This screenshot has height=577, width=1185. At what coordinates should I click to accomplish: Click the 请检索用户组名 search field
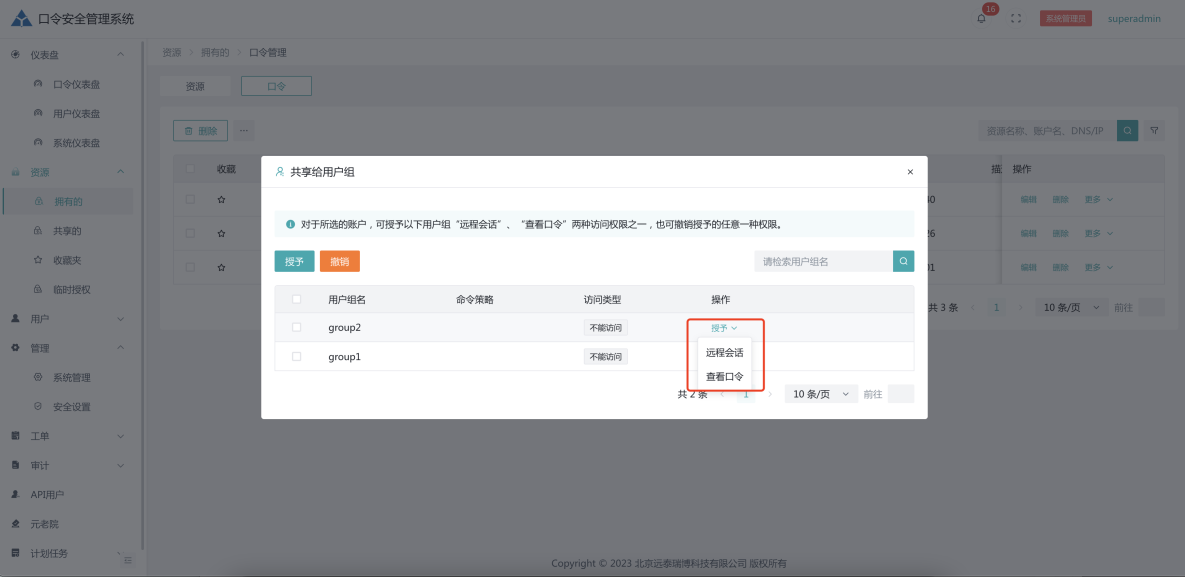click(822, 262)
